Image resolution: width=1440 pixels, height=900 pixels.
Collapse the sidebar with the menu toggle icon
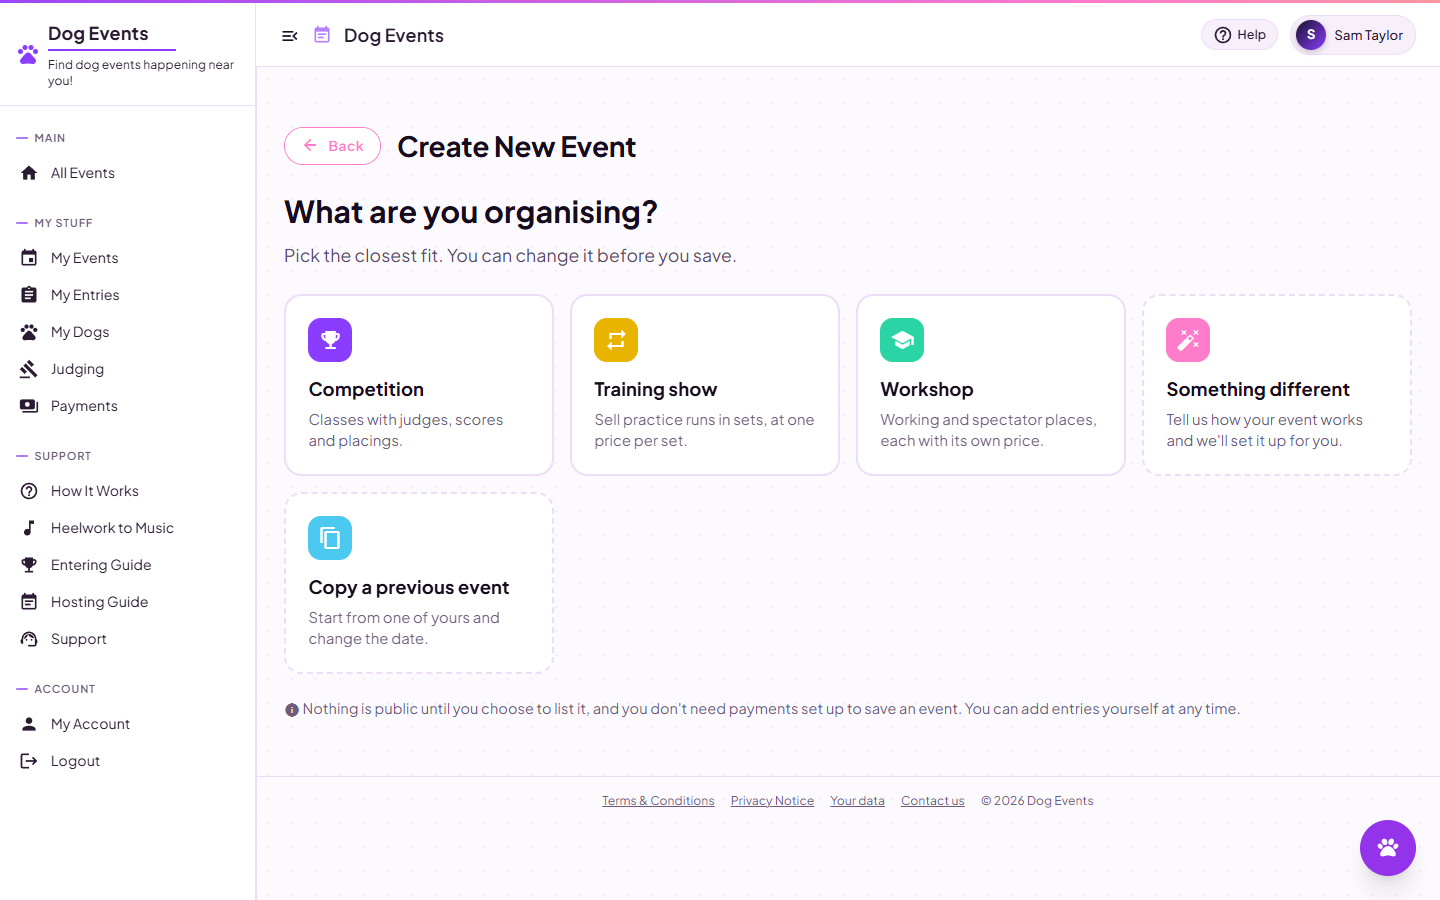tap(290, 36)
